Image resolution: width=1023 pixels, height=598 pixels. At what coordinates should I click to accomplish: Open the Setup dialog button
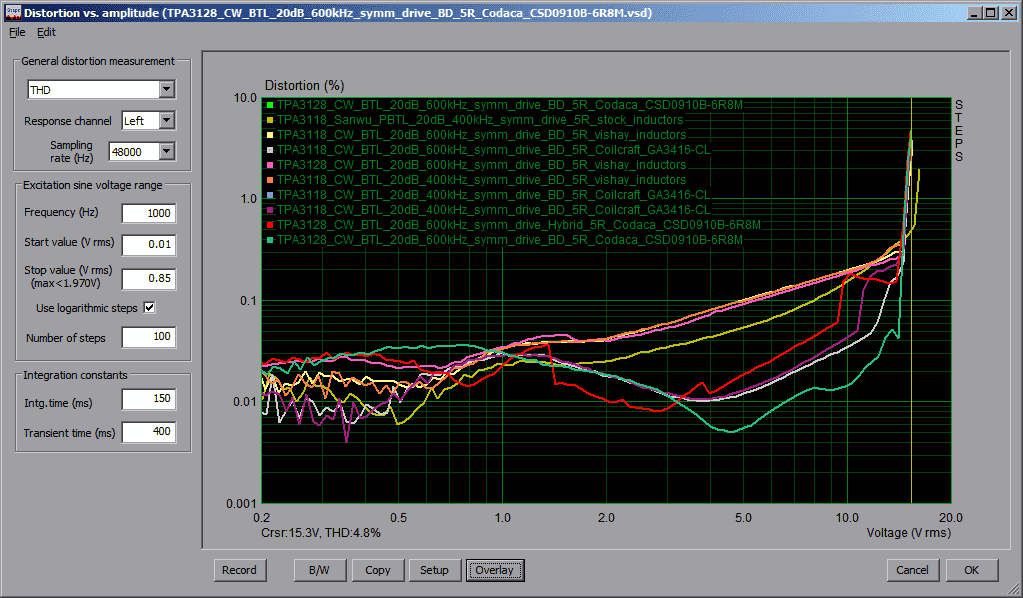point(434,570)
